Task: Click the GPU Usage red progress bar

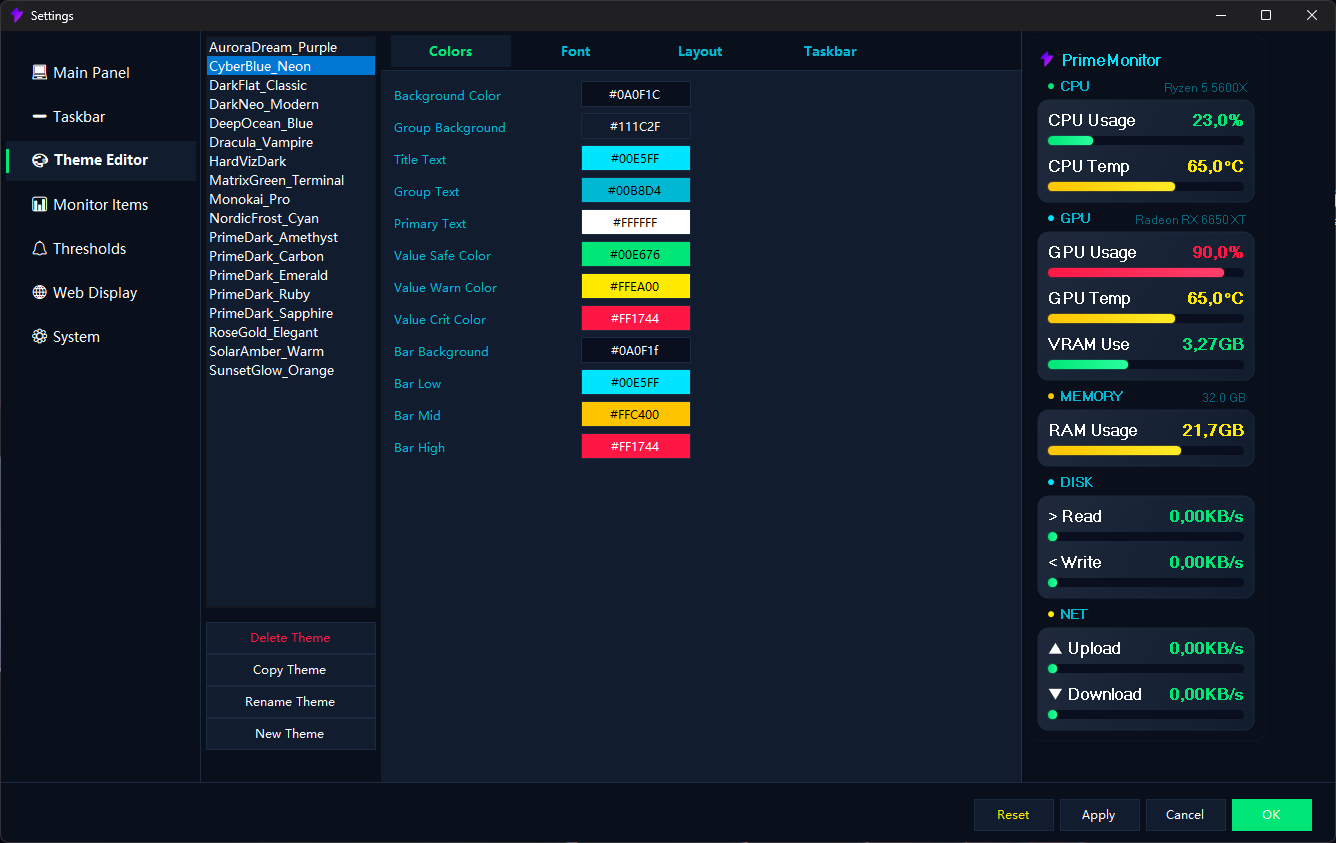Action: pos(1146,272)
